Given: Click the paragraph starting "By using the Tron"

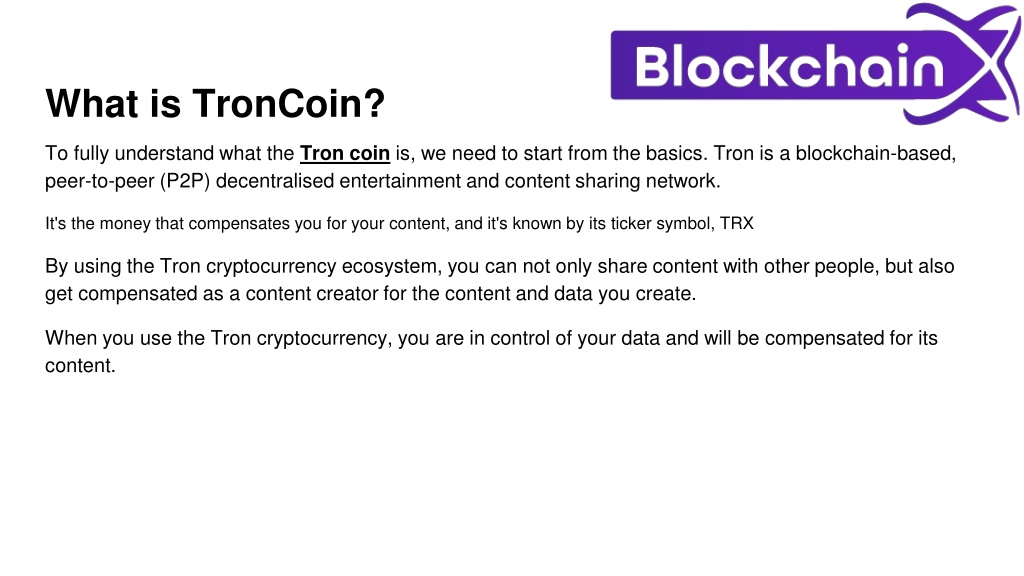Looking at the screenshot, I should point(500,280).
